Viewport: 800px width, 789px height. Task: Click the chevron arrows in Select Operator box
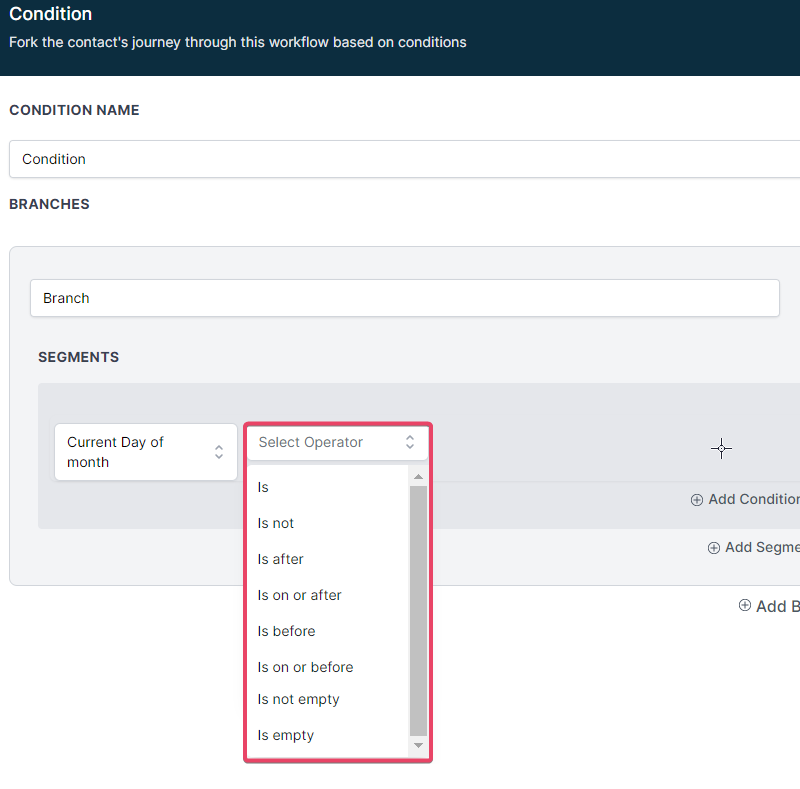(409, 442)
